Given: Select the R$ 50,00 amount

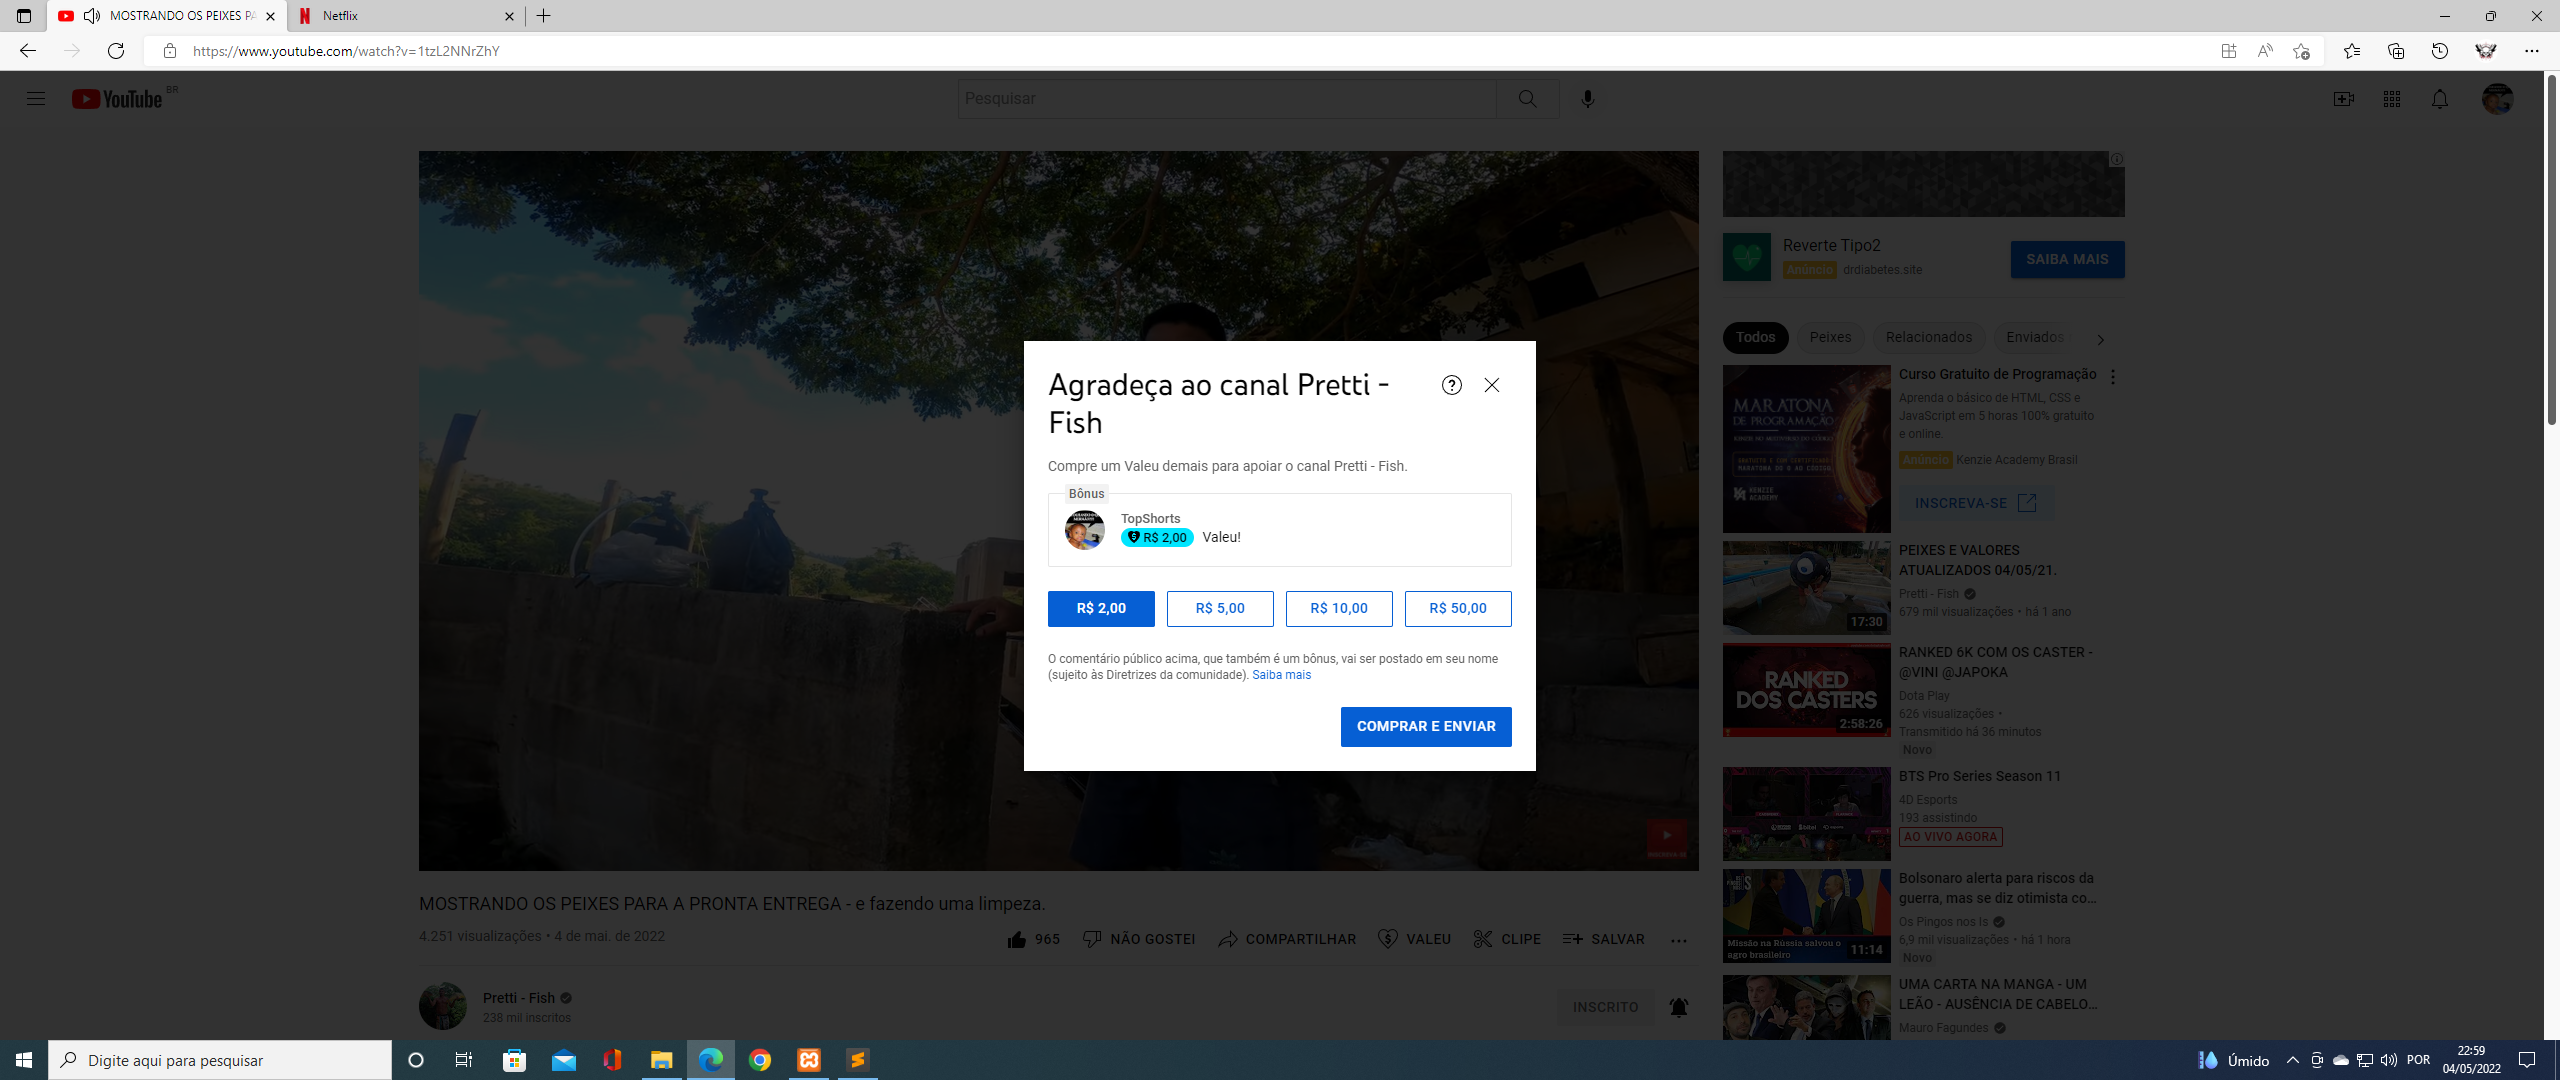Looking at the screenshot, I should click(x=1458, y=609).
